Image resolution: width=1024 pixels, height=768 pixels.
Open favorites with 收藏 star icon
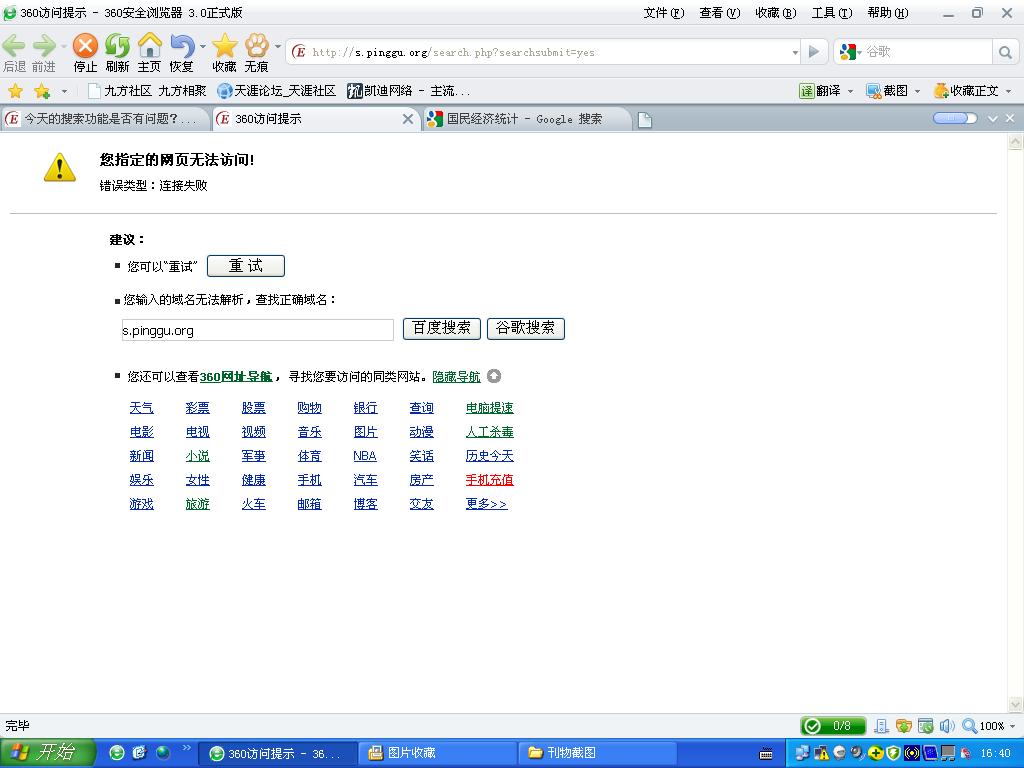point(224,46)
